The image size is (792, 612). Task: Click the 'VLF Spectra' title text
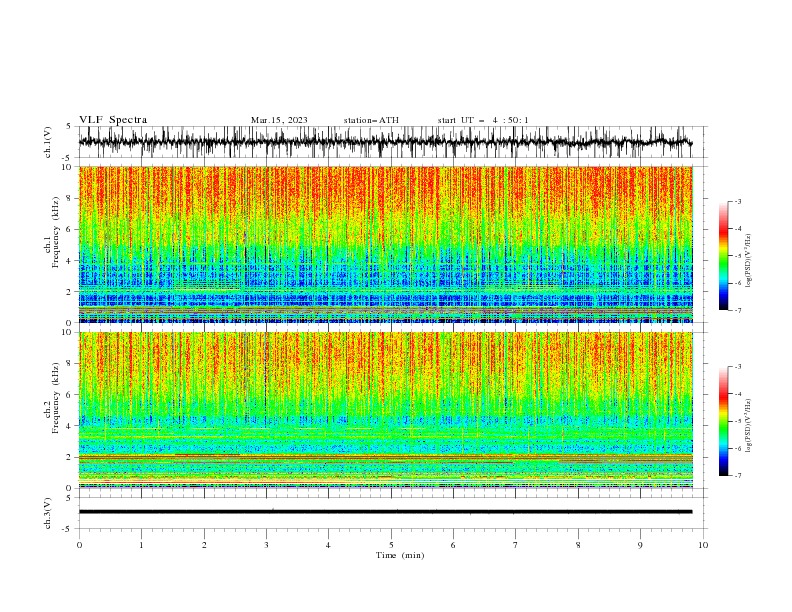[x=113, y=120]
